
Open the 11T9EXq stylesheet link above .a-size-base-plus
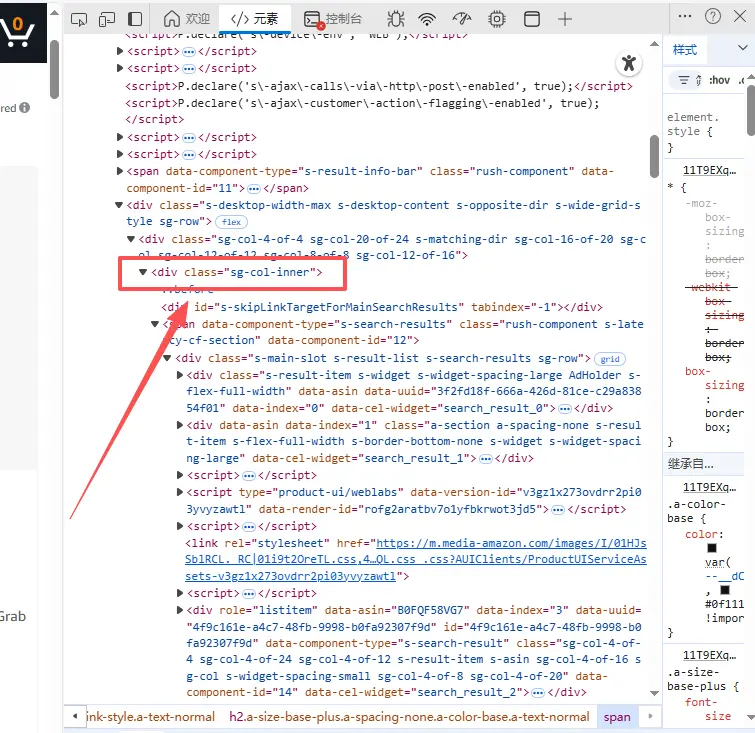click(x=709, y=655)
